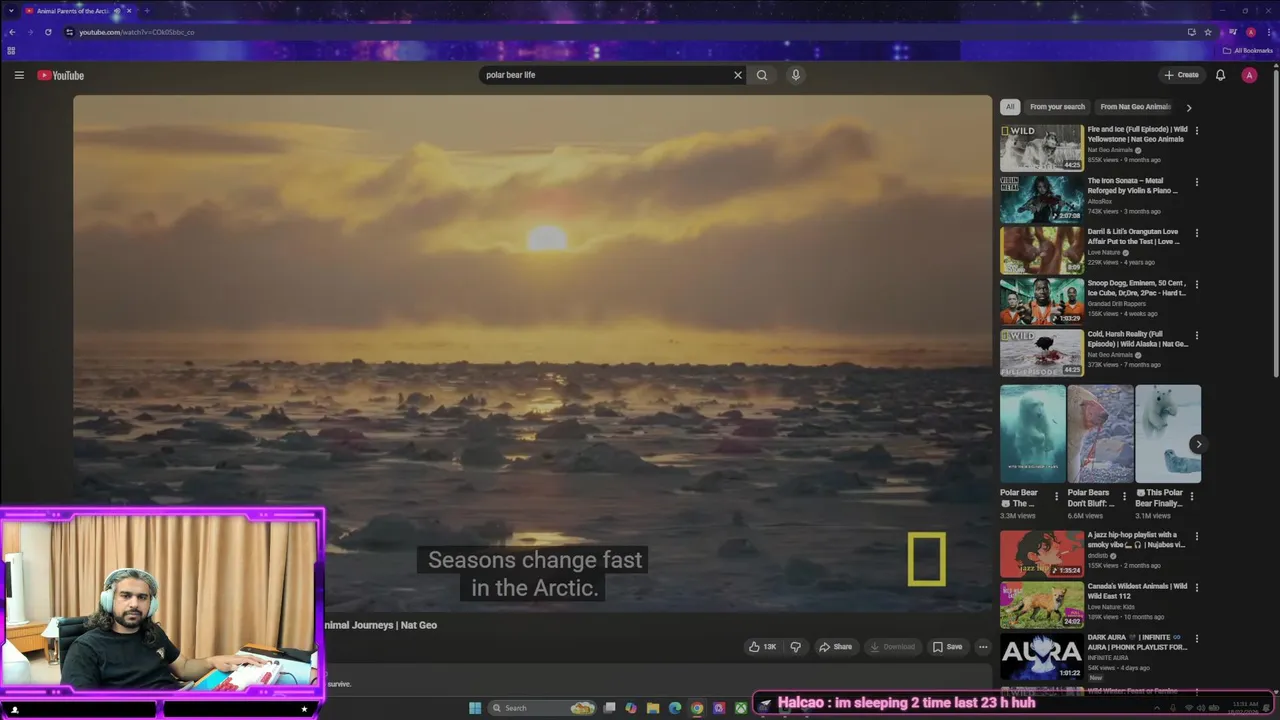Open the Create menu
The height and width of the screenshot is (720, 1280).
click(x=1181, y=75)
